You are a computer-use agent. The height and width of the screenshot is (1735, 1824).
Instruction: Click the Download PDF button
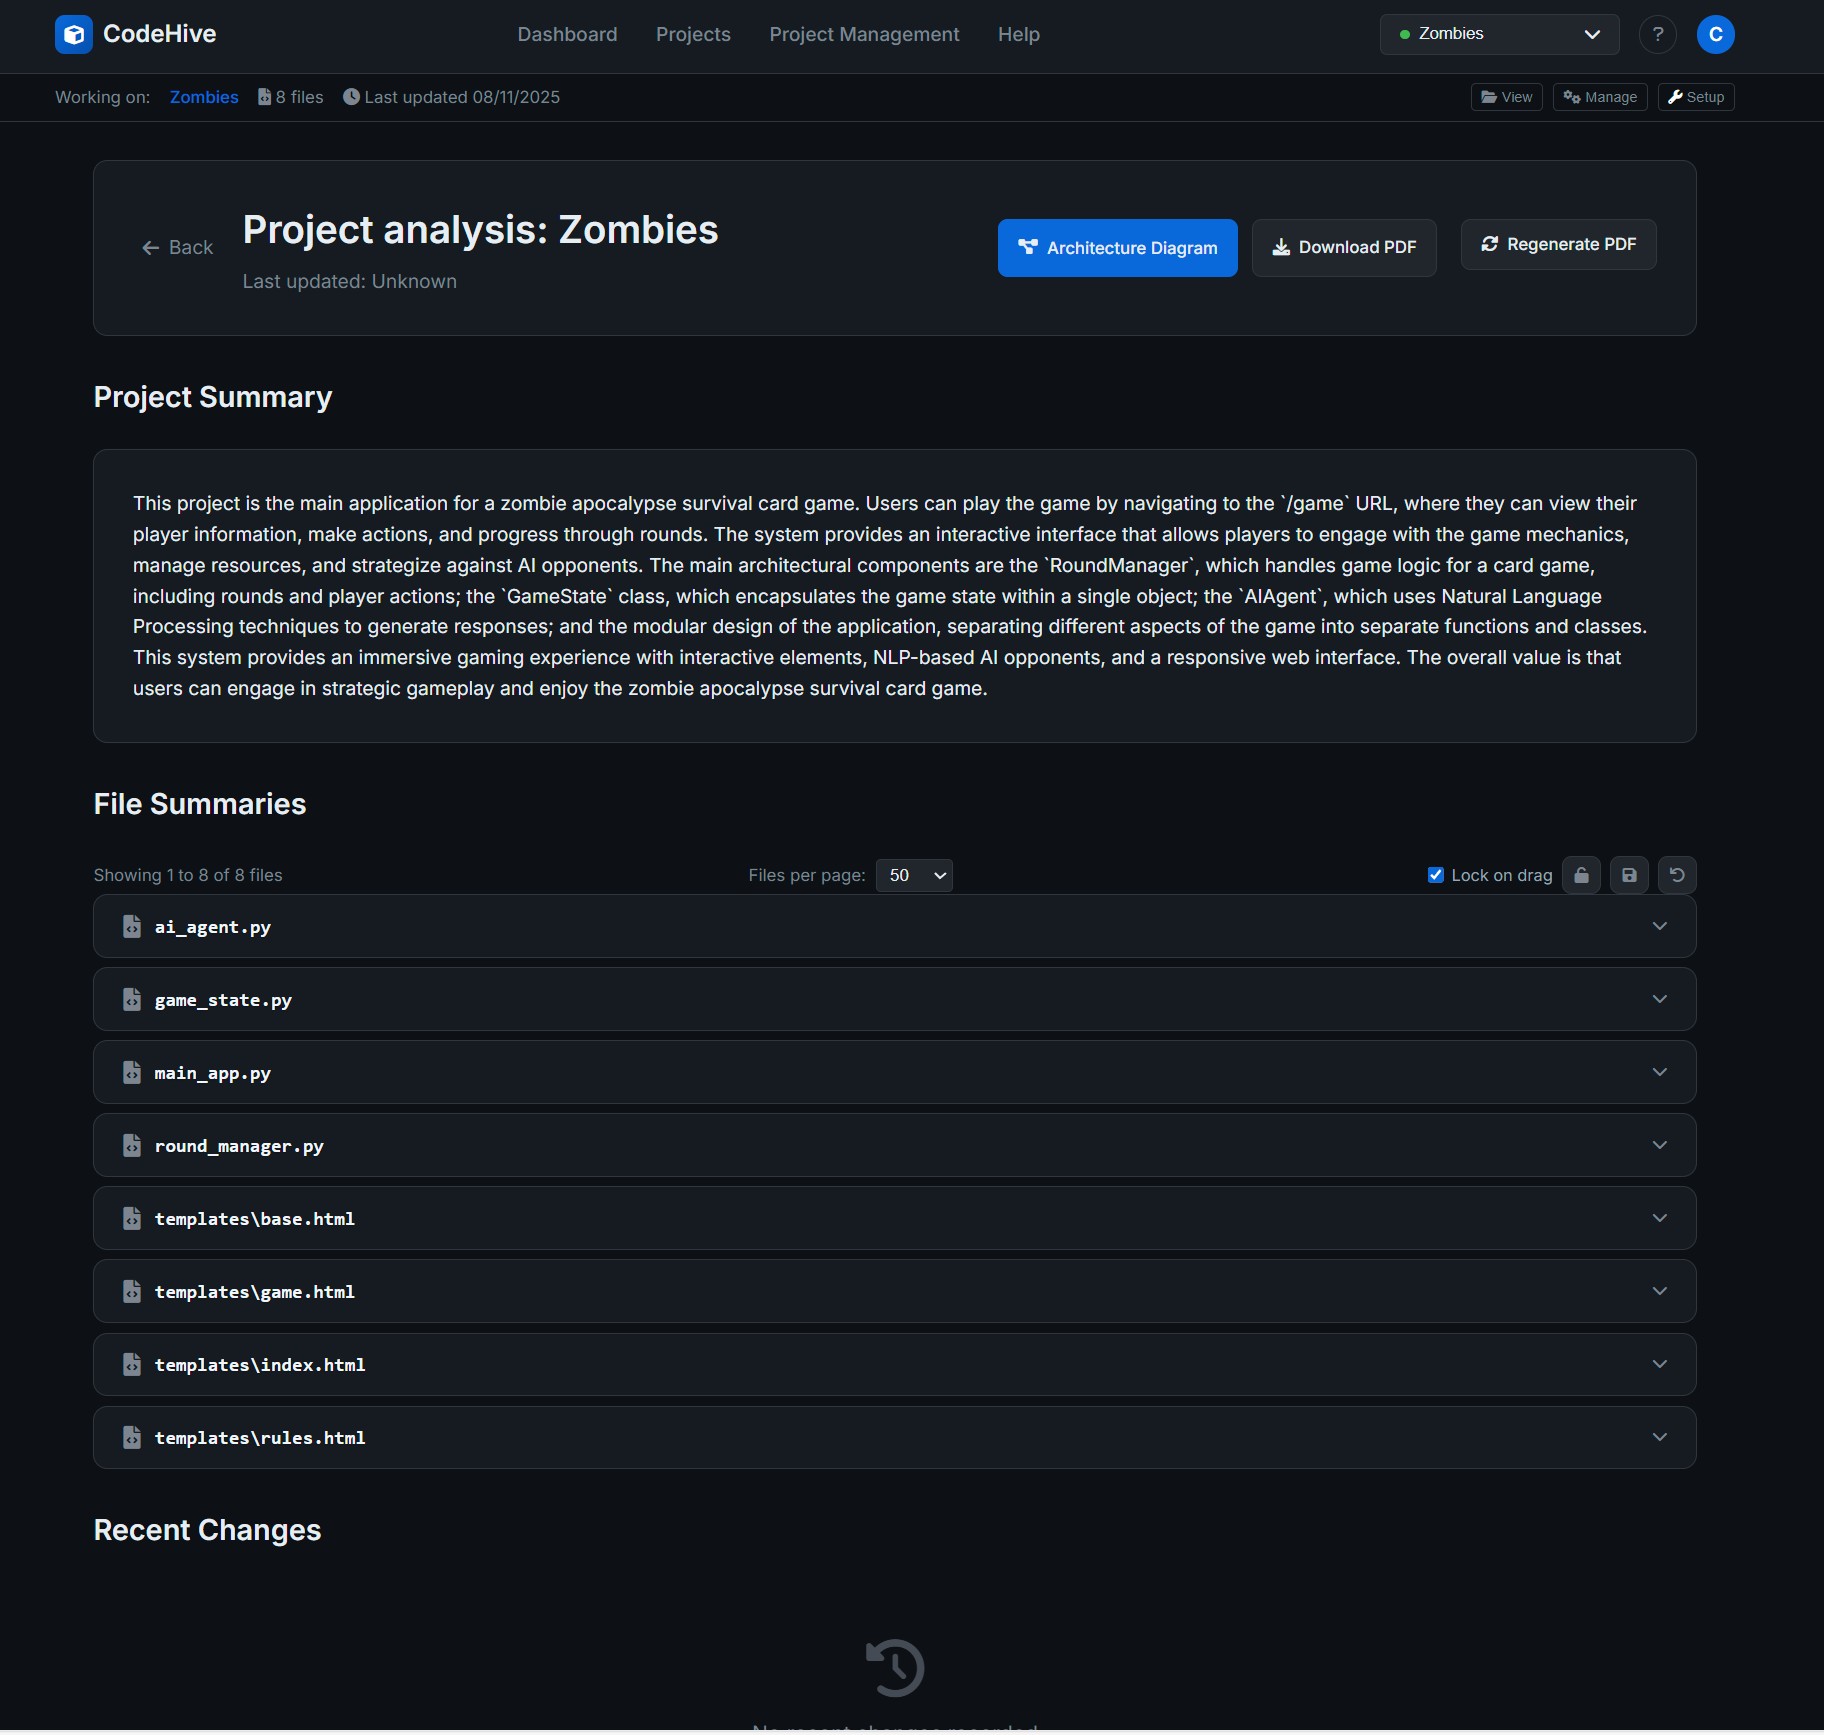click(1344, 247)
